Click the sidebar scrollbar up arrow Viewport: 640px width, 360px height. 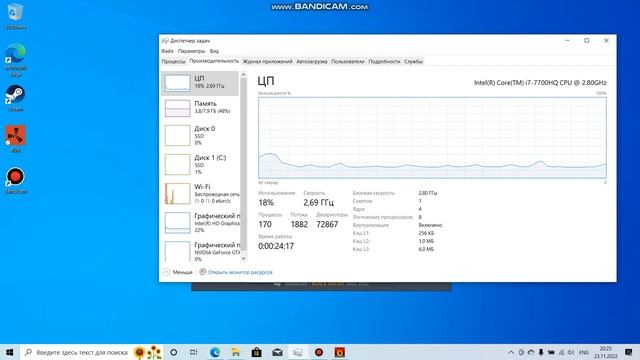(244, 75)
